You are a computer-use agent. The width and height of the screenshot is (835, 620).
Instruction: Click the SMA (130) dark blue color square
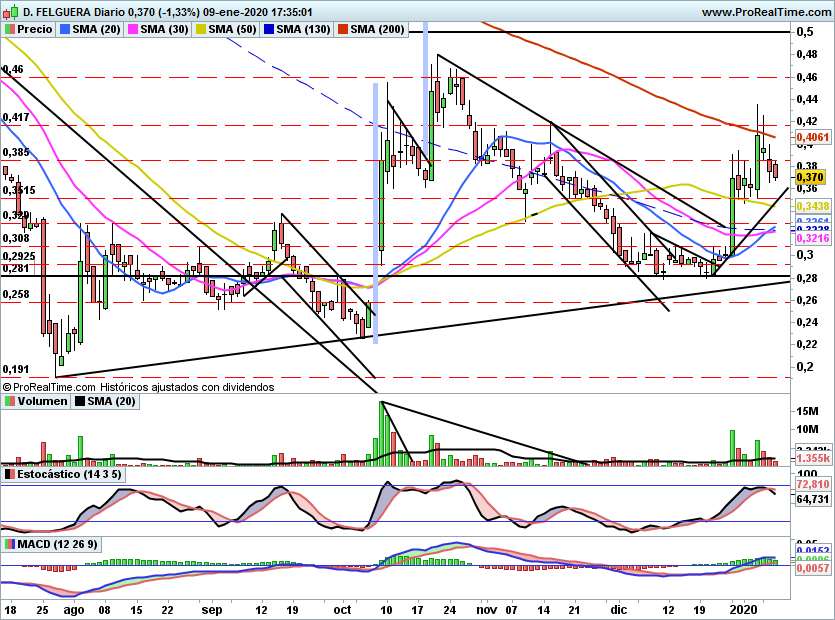267,30
